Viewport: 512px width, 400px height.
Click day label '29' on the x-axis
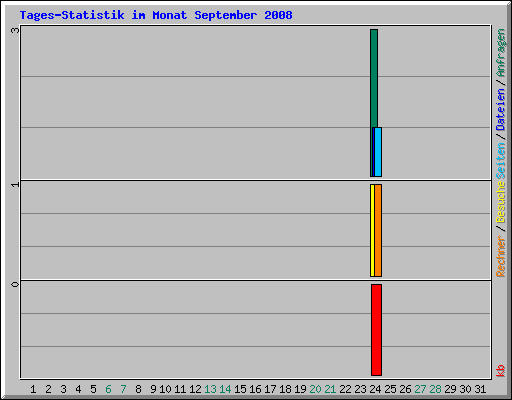point(450,389)
